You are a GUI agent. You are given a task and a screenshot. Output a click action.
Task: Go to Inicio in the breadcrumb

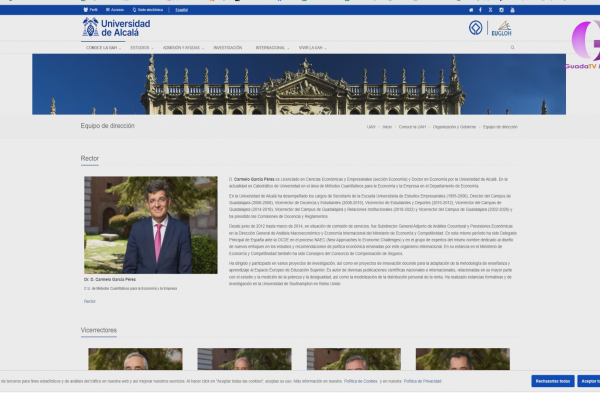click(387, 127)
